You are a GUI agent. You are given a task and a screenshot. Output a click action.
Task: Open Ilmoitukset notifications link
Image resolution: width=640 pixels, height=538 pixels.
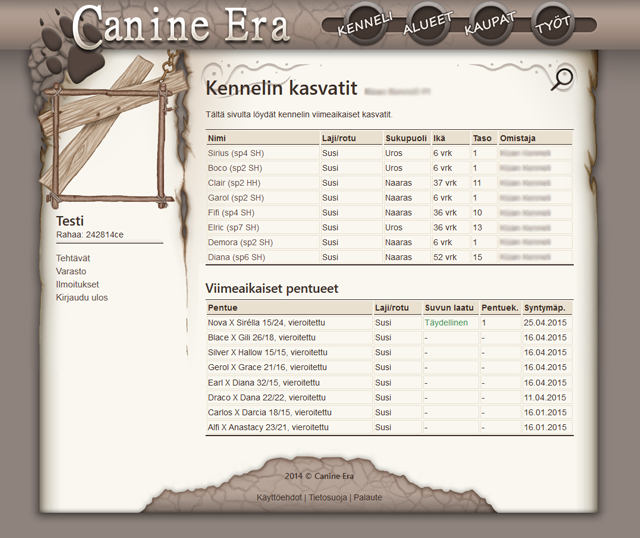pyautogui.click(x=78, y=284)
